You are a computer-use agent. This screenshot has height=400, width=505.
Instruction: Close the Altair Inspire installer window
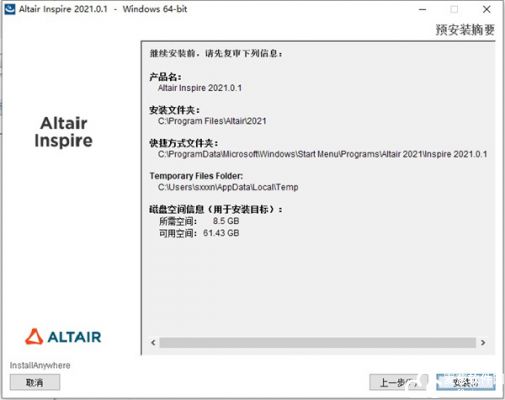point(486,9)
